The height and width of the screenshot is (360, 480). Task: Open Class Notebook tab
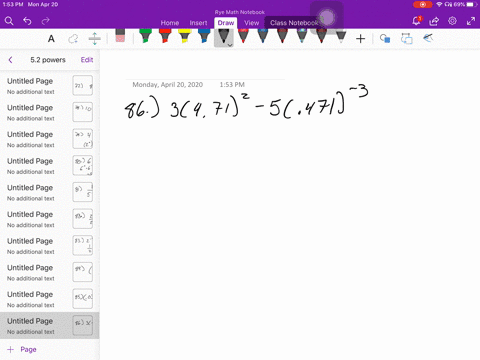coord(294,23)
